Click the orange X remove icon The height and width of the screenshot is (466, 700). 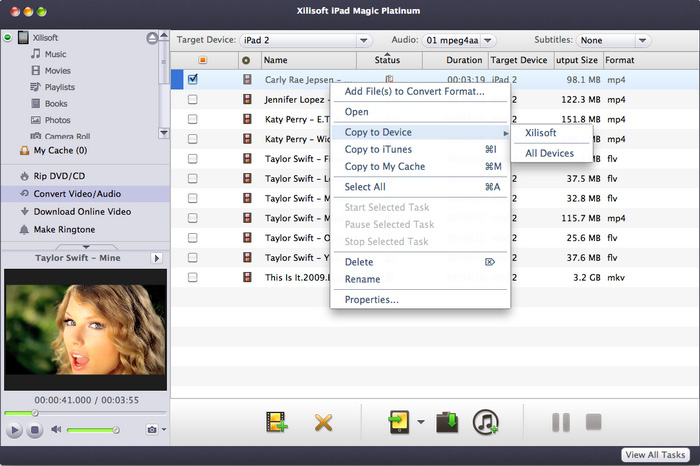click(323, 422)
